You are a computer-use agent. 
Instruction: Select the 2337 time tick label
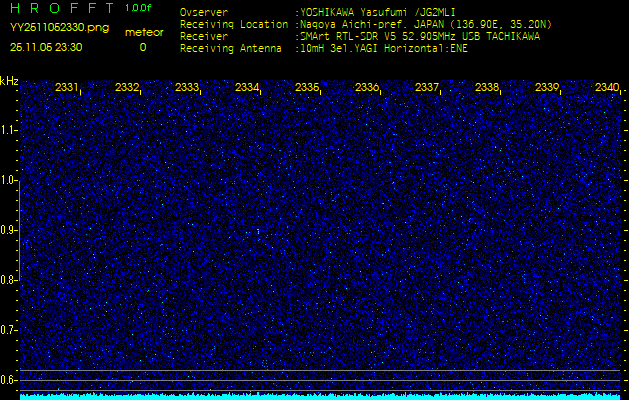point(427,88)
